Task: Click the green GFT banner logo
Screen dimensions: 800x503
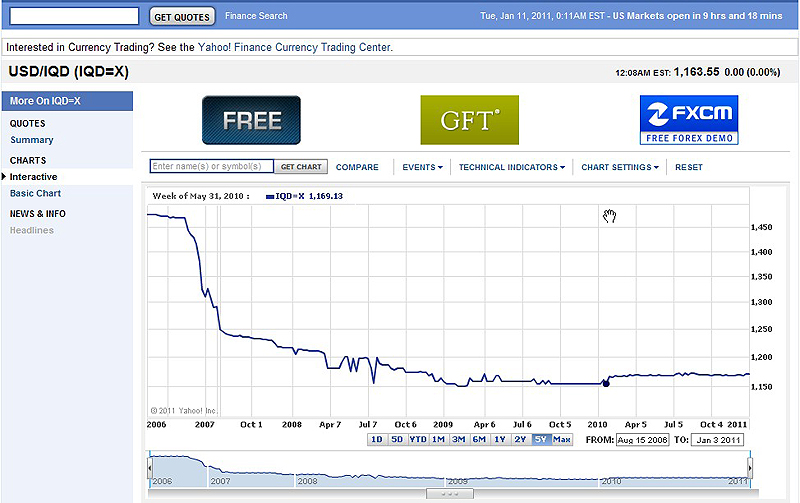Action: pos(469,121)
